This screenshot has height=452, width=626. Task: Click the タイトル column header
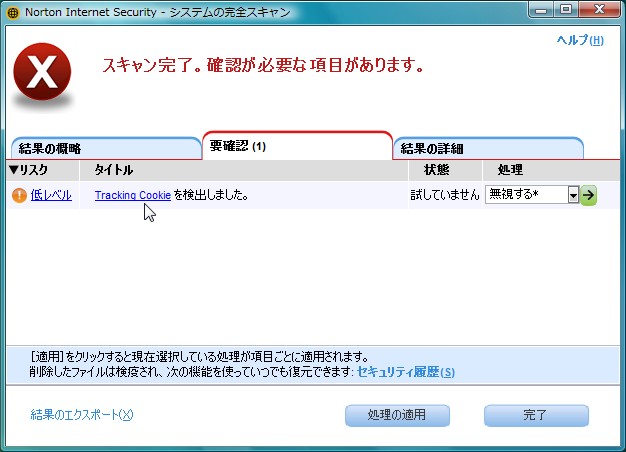click(244, 170)
